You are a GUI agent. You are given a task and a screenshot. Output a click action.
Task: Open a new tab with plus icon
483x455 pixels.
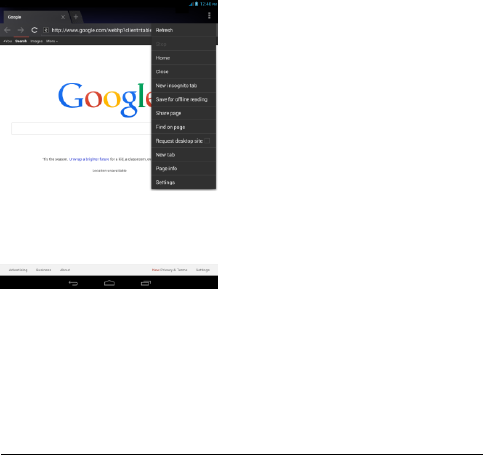click(76, 17)
